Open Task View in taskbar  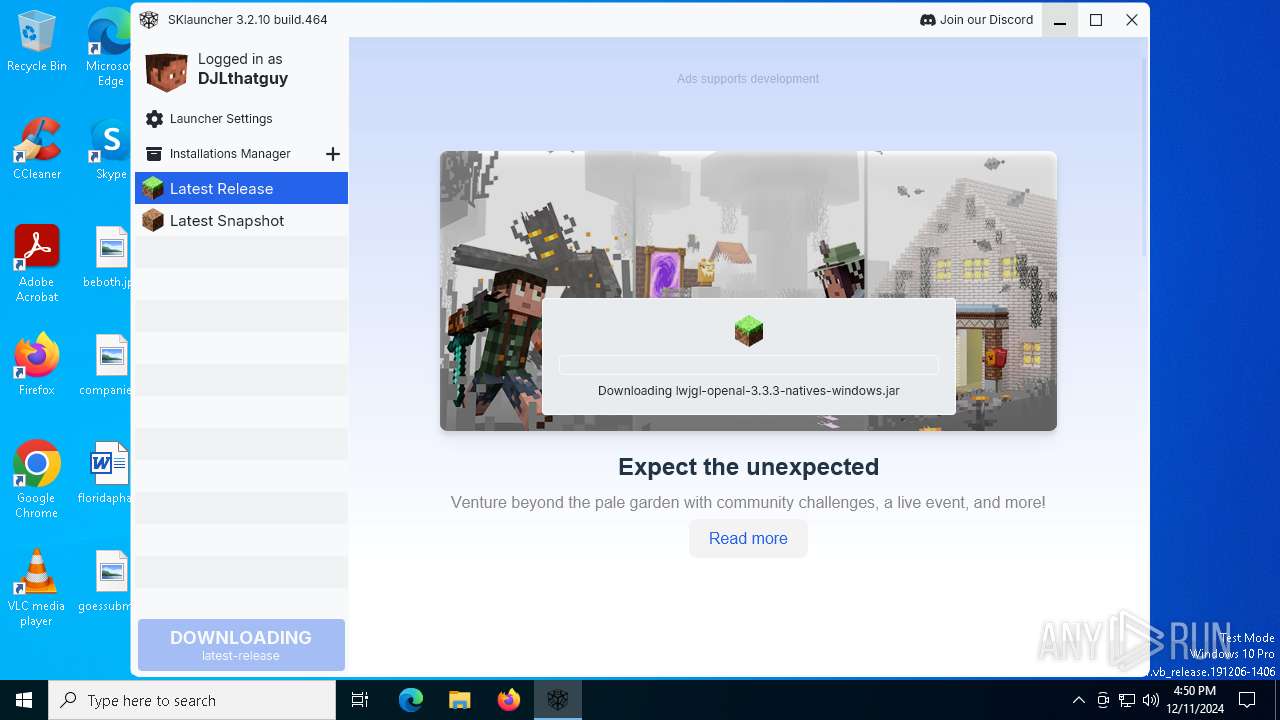coord(360,700)
